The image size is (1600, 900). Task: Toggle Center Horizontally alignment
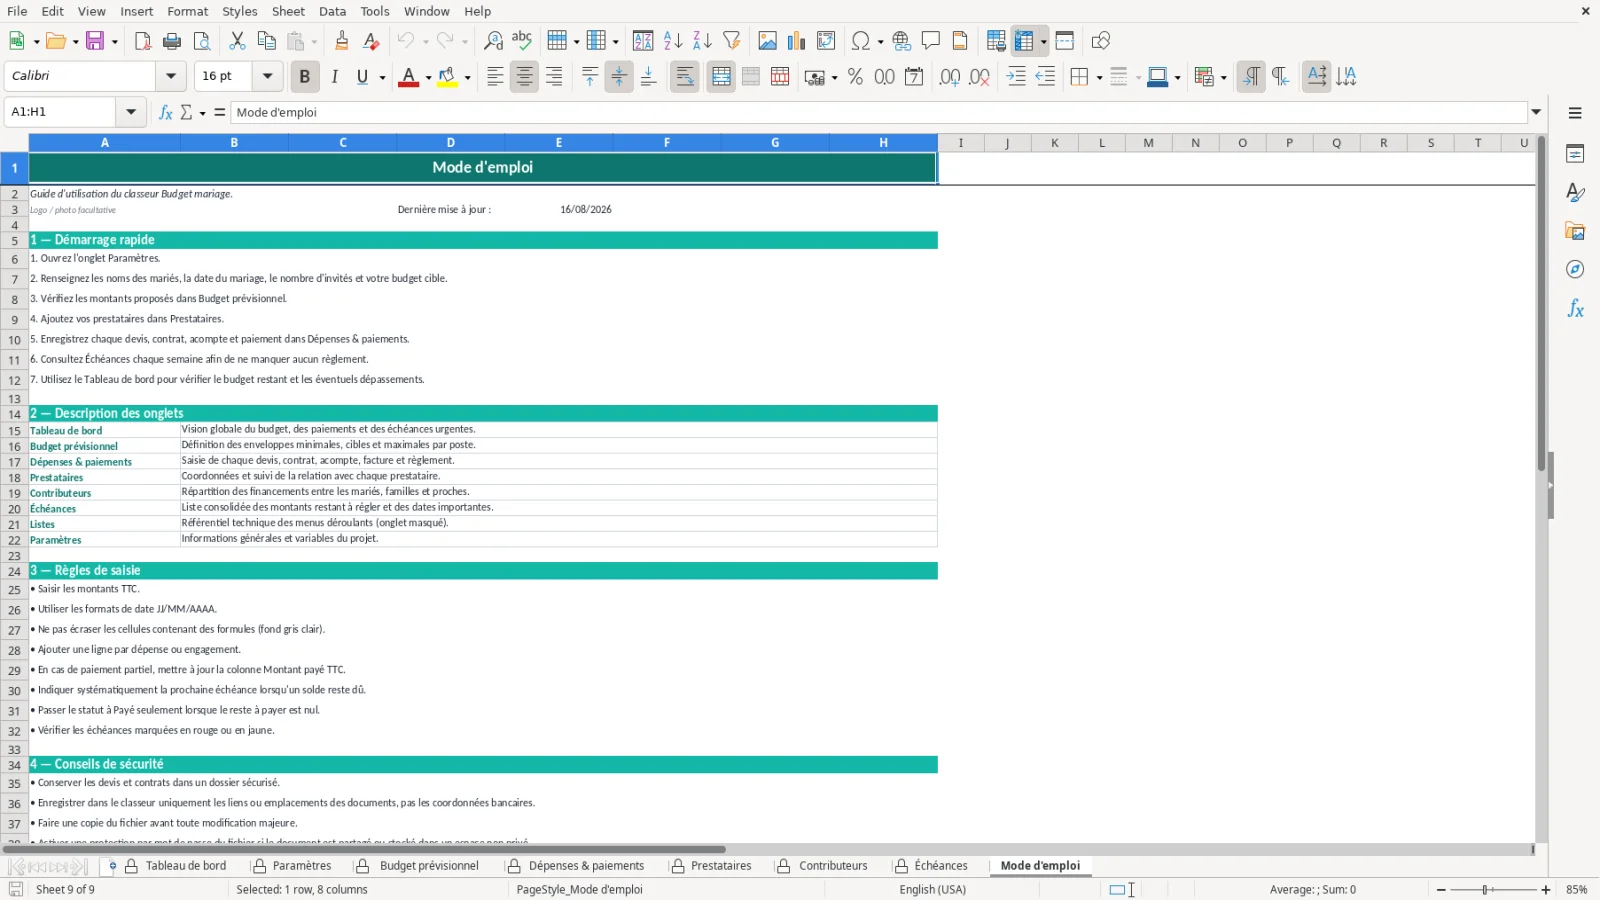point(524,76)
